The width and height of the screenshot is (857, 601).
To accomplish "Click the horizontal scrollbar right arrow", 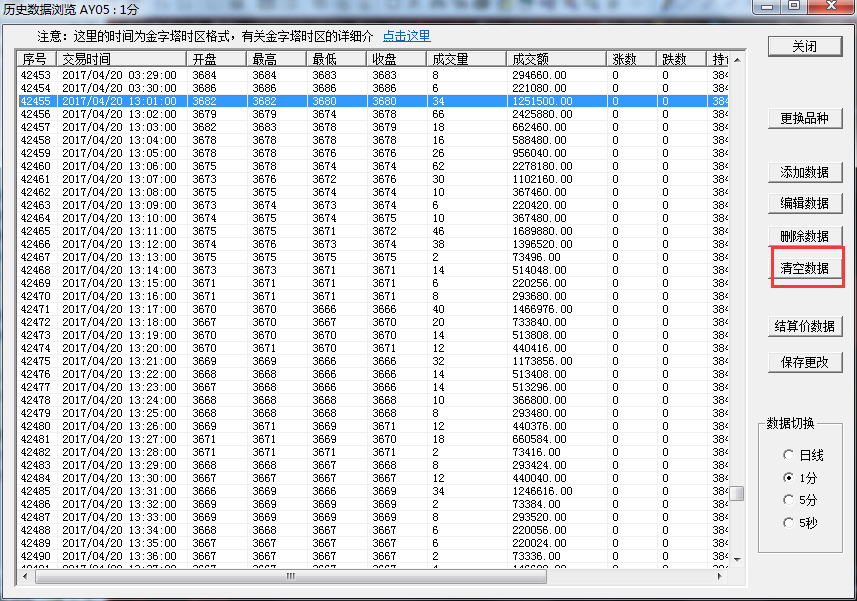I will click(x=722, y=576).
